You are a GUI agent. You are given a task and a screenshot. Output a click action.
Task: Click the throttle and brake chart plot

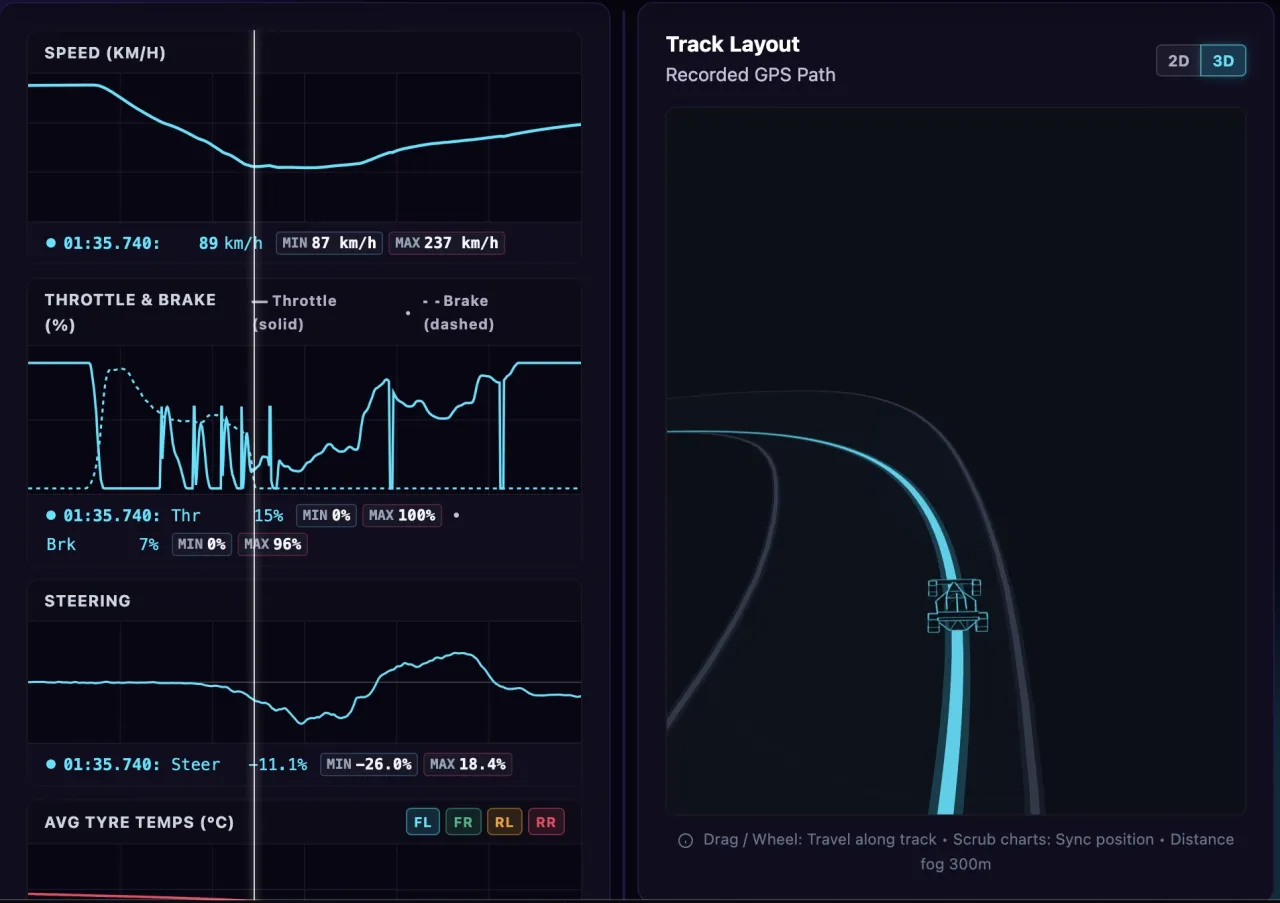(x=304, y=420)
